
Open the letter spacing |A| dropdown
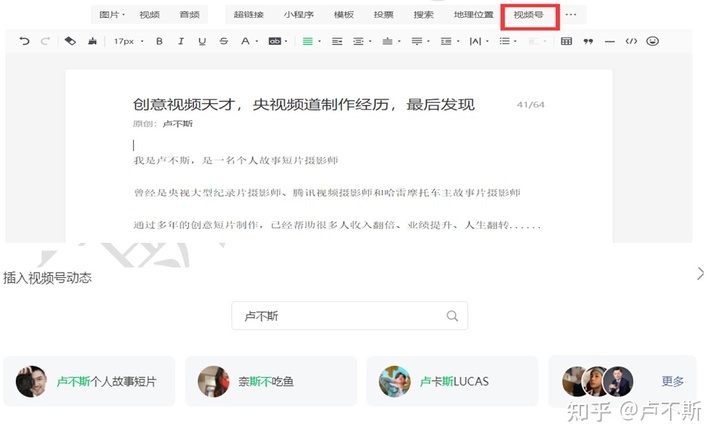[478, 41]
